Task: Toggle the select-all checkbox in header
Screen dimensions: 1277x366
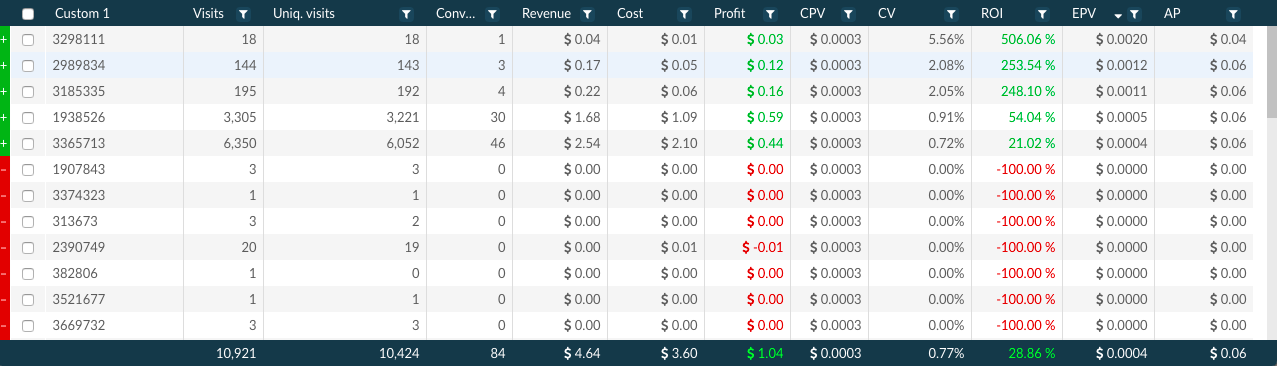Action: (x=28, y=14)
